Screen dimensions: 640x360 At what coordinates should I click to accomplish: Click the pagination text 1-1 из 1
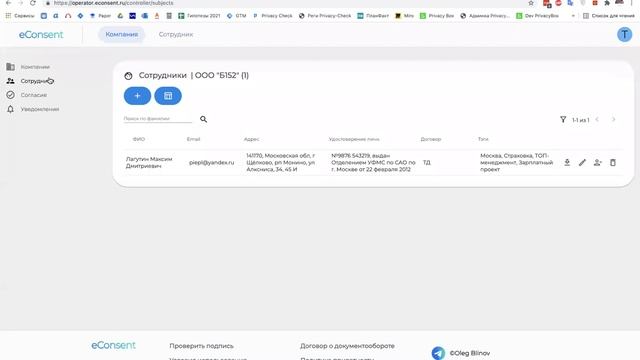tap(580, 120)
